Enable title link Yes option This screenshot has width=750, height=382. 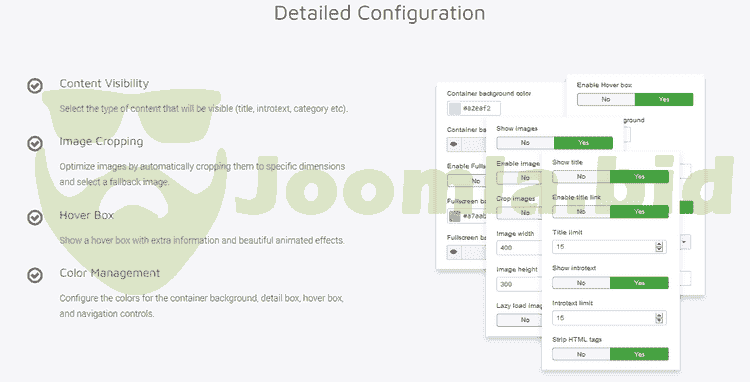(639, 212)
